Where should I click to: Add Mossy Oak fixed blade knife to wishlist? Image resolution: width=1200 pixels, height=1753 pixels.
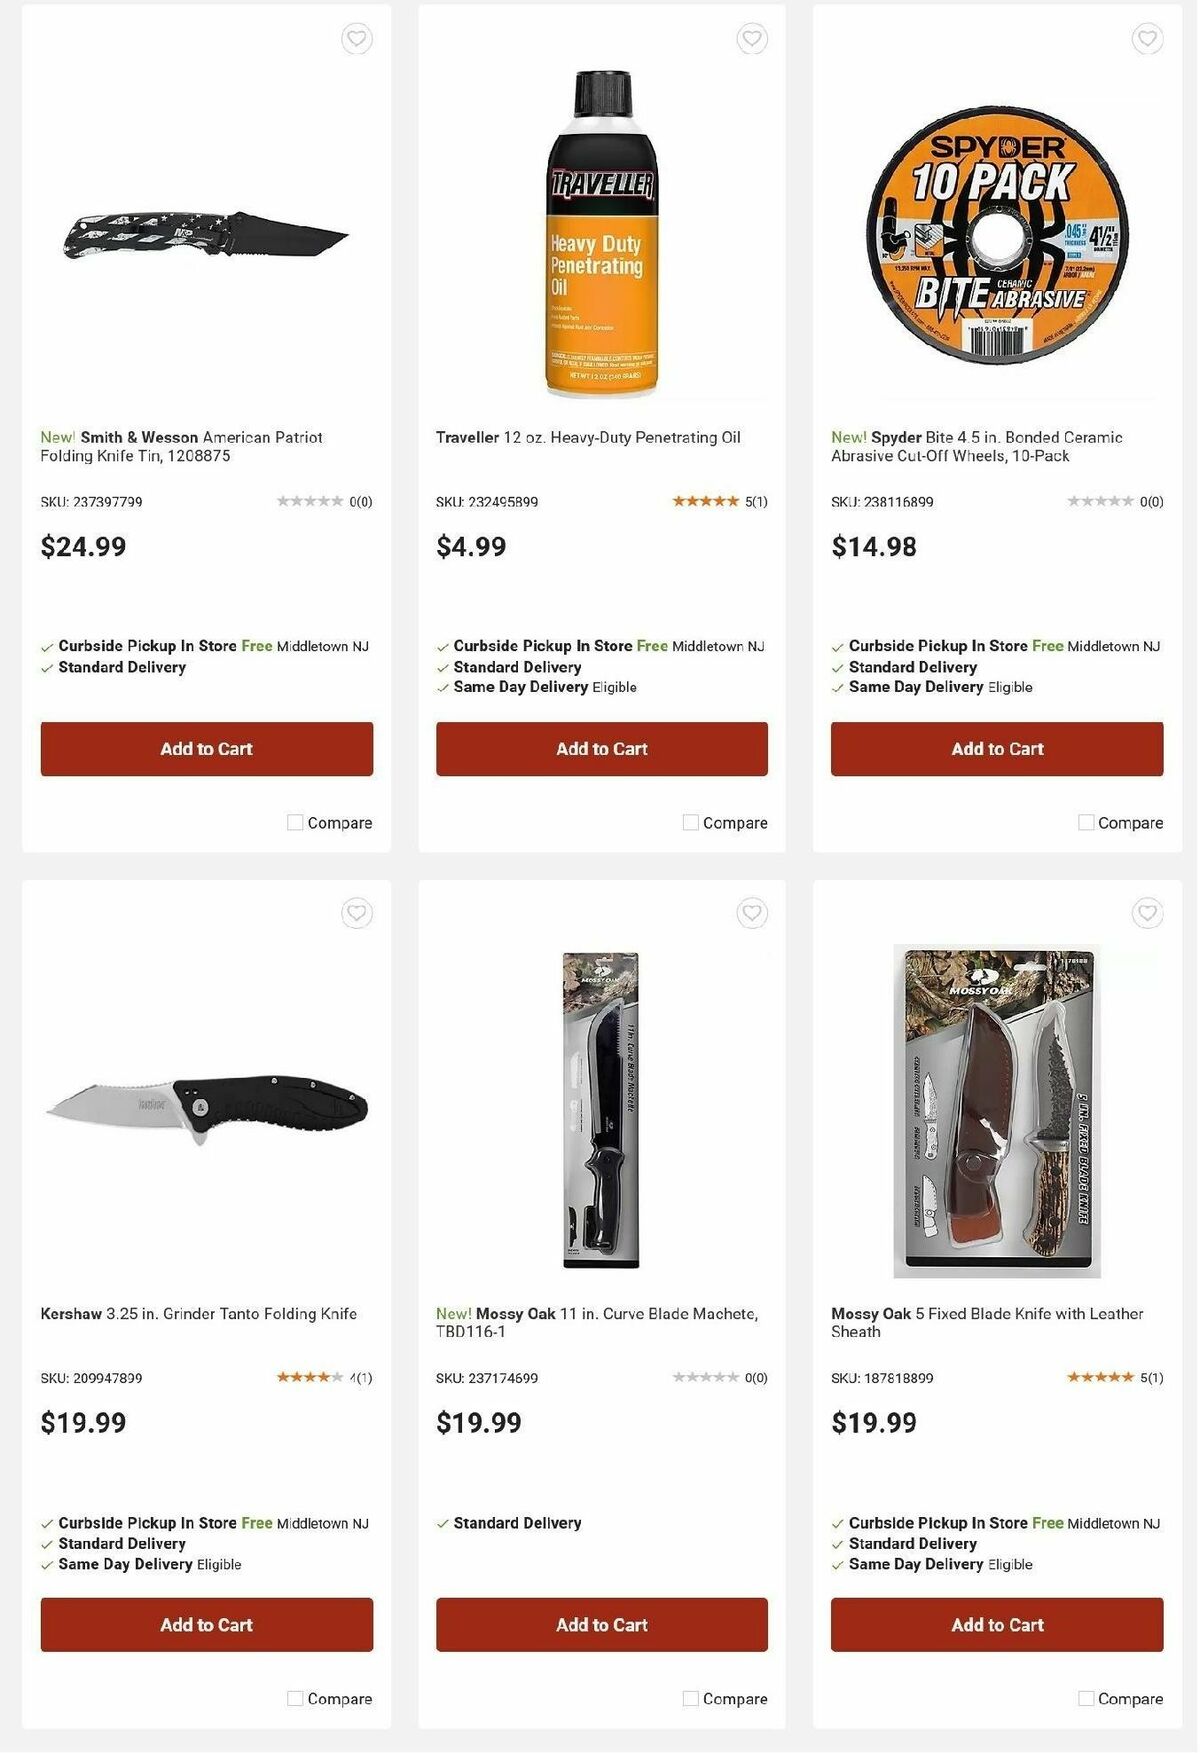1146,913
